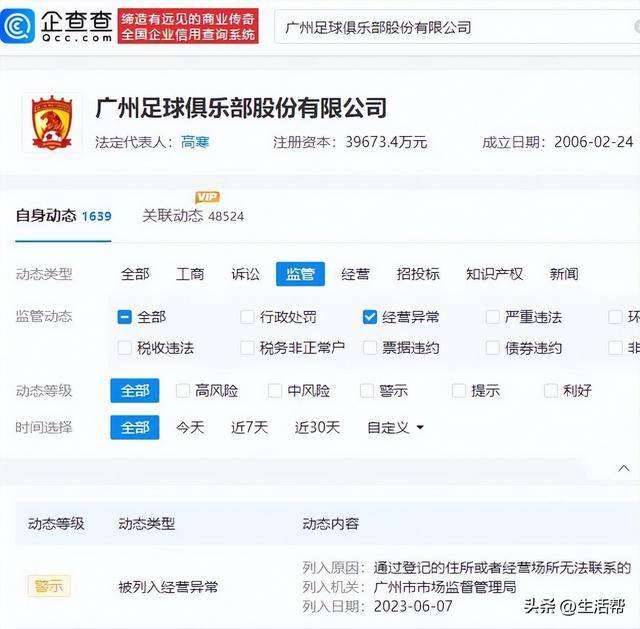
Task: Uncheck the 经营异常 checkbox
Action: [x=370, y=317]
